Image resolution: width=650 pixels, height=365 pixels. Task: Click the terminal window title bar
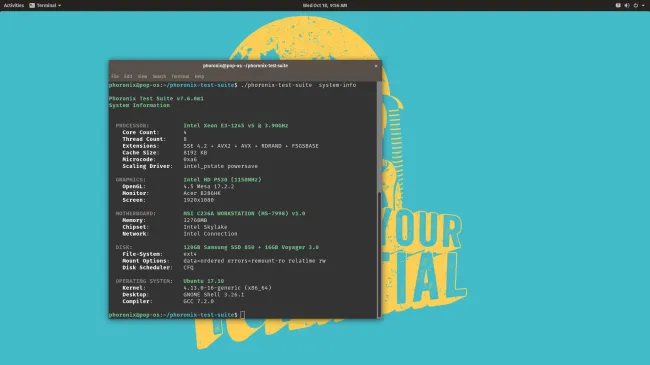(x=245, y=66)
